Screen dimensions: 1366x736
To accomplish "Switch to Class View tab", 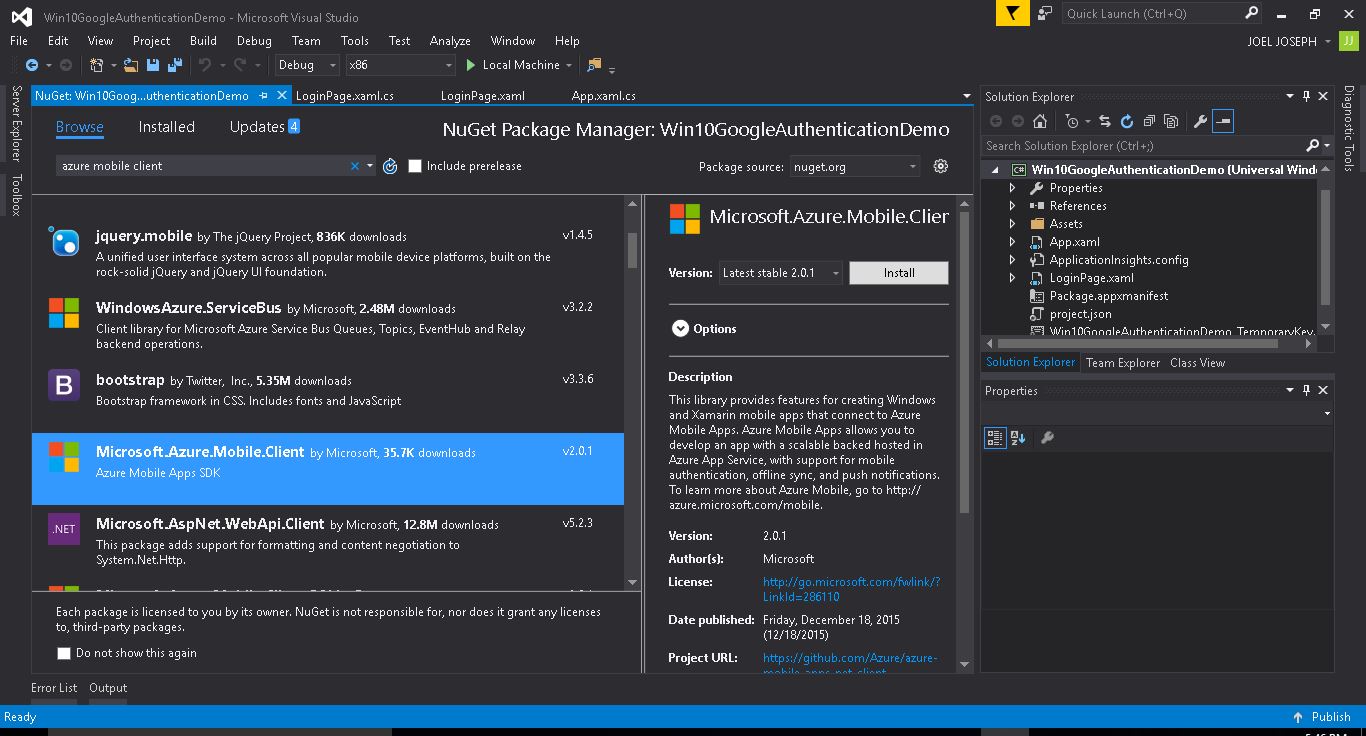I will point(1197,363).
